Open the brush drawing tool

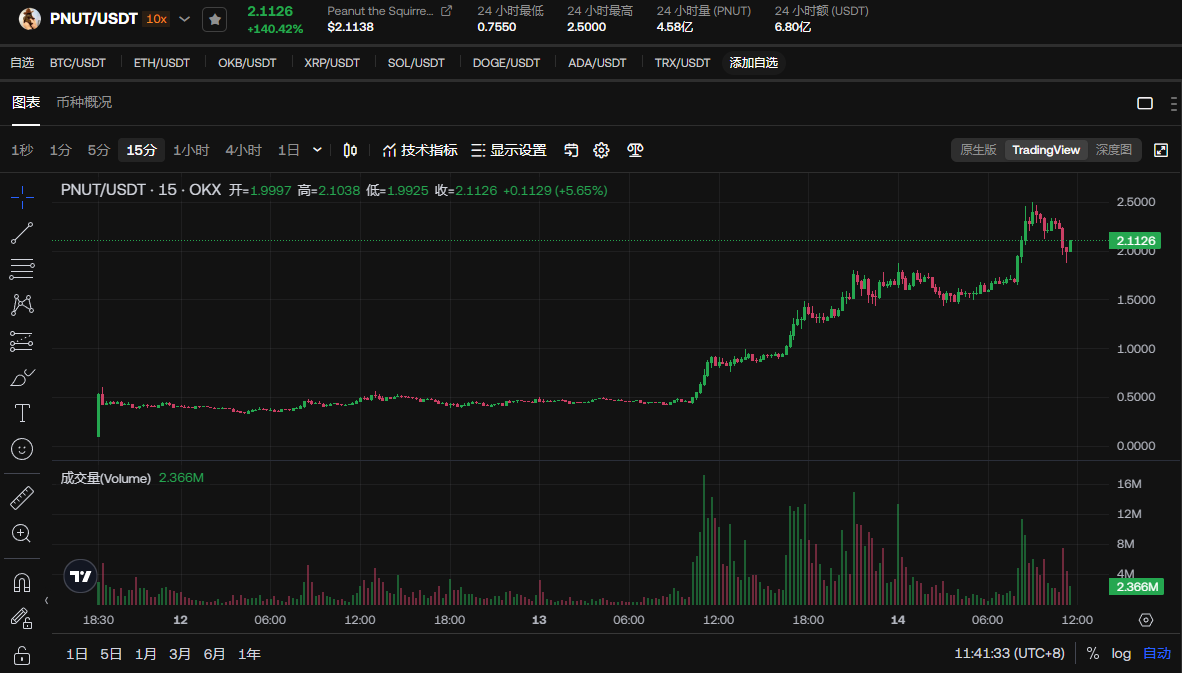point(22,377)
